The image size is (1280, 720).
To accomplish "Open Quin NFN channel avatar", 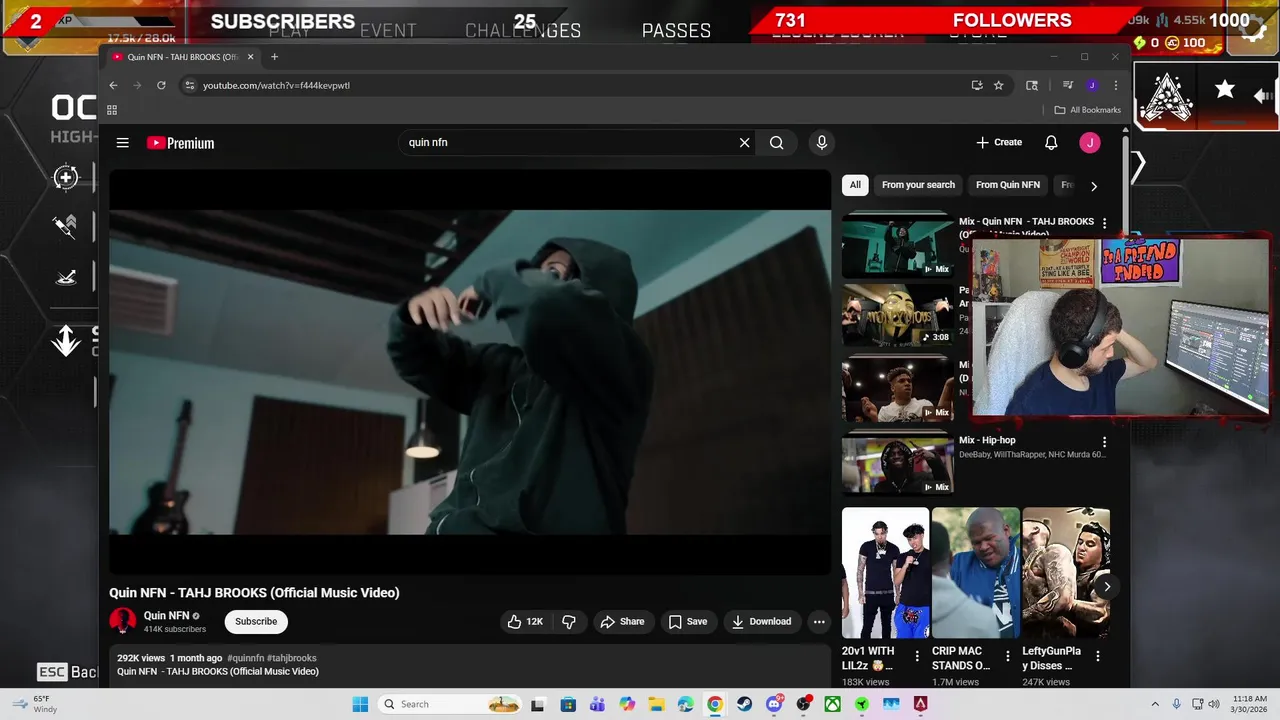I will pos(123,621).
